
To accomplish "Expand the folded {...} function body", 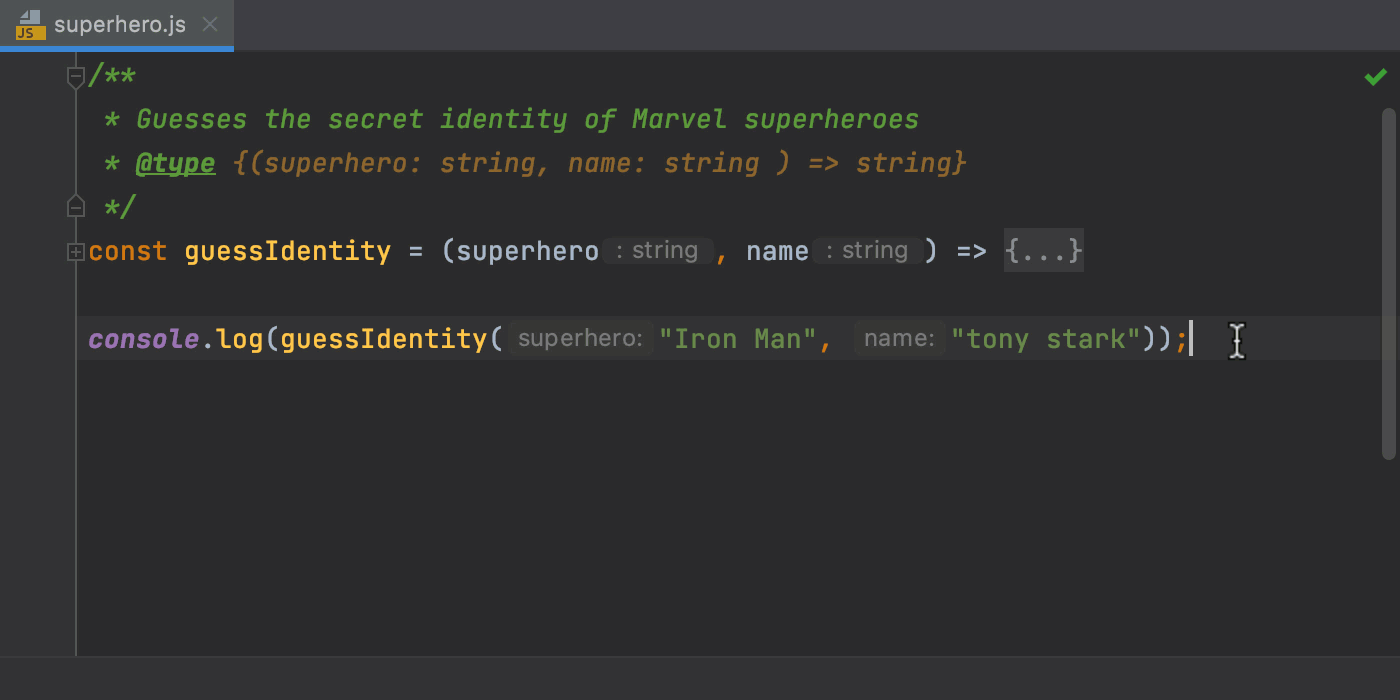I will pyautogui.click(x=1043, y=250).
